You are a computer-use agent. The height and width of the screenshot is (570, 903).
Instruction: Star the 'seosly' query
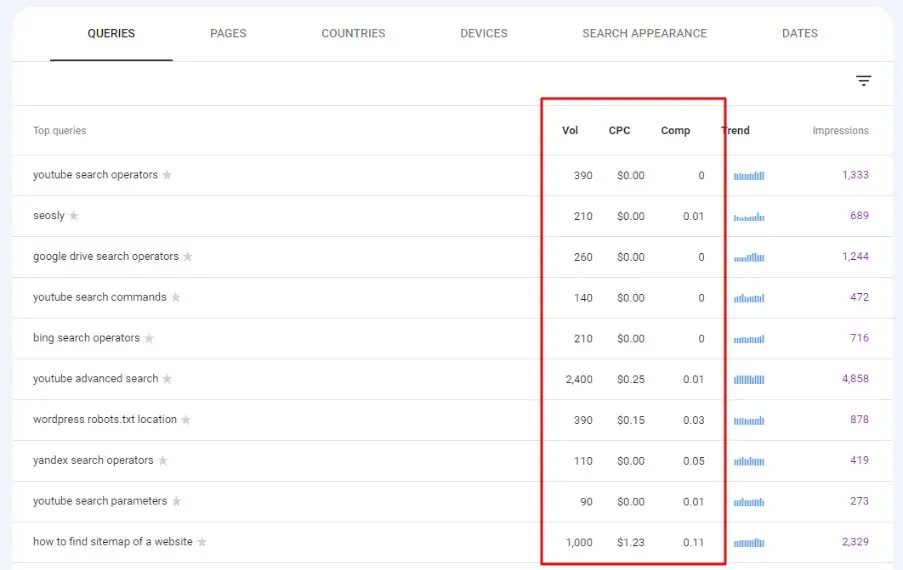74,216
